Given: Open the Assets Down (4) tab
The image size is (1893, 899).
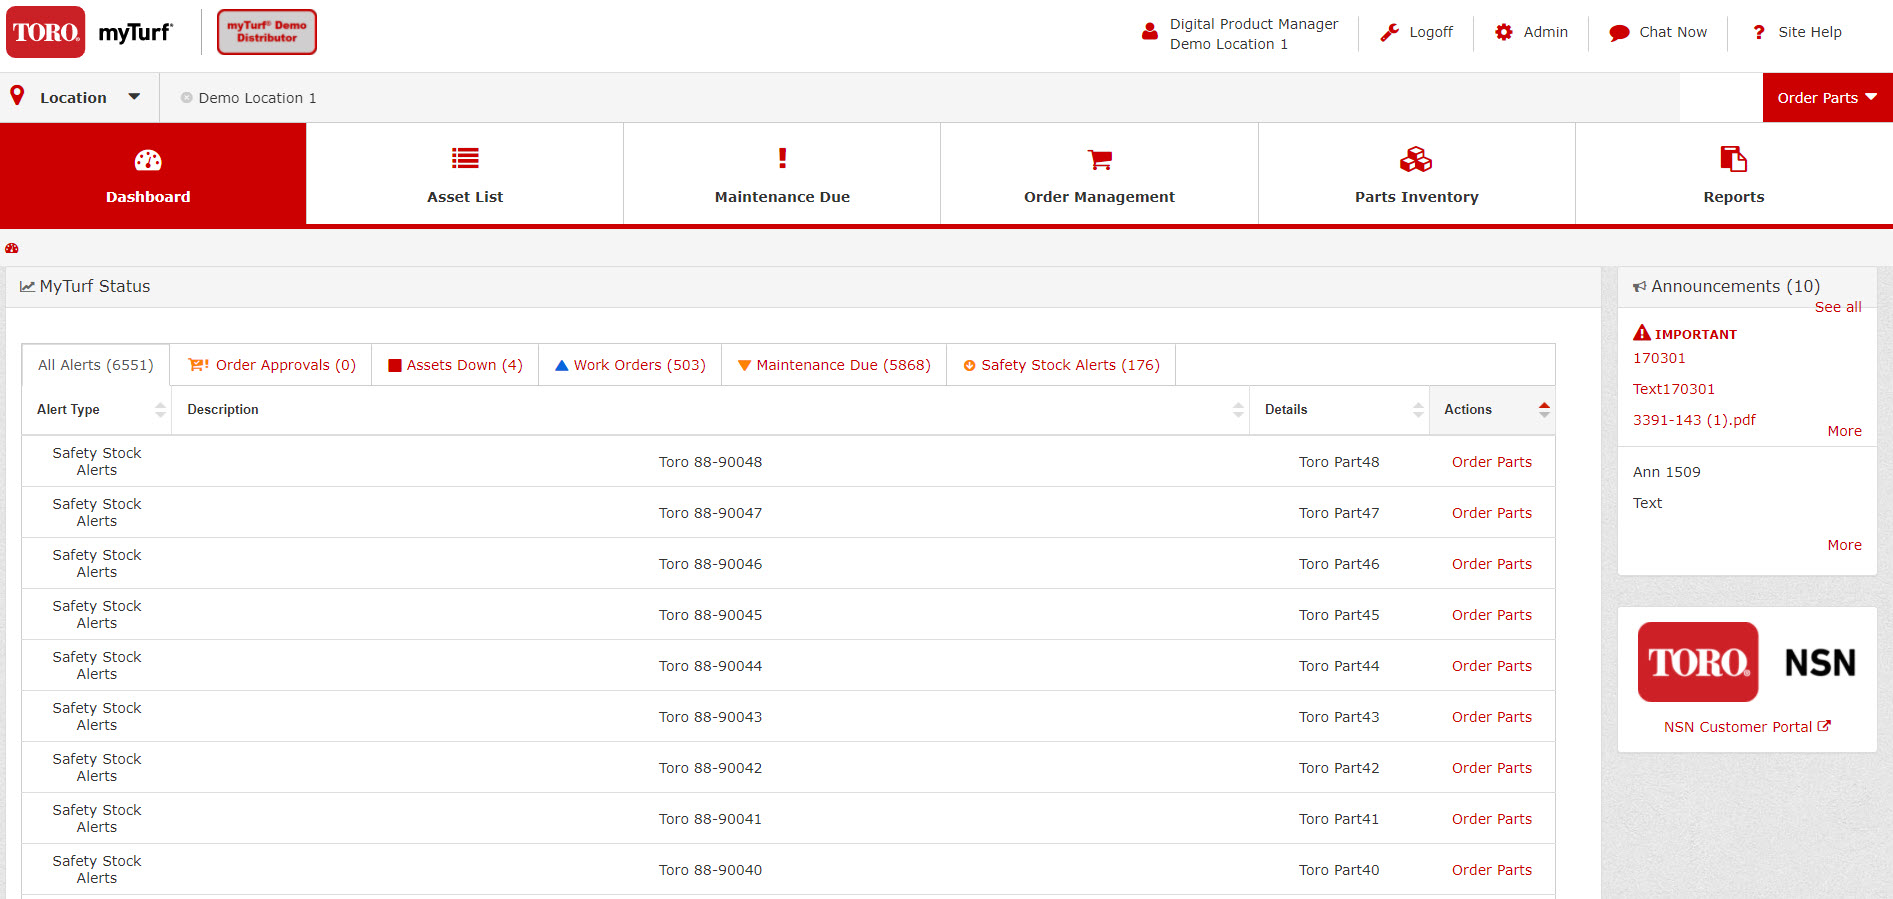Looking at the screenshot, I should 455,365.
